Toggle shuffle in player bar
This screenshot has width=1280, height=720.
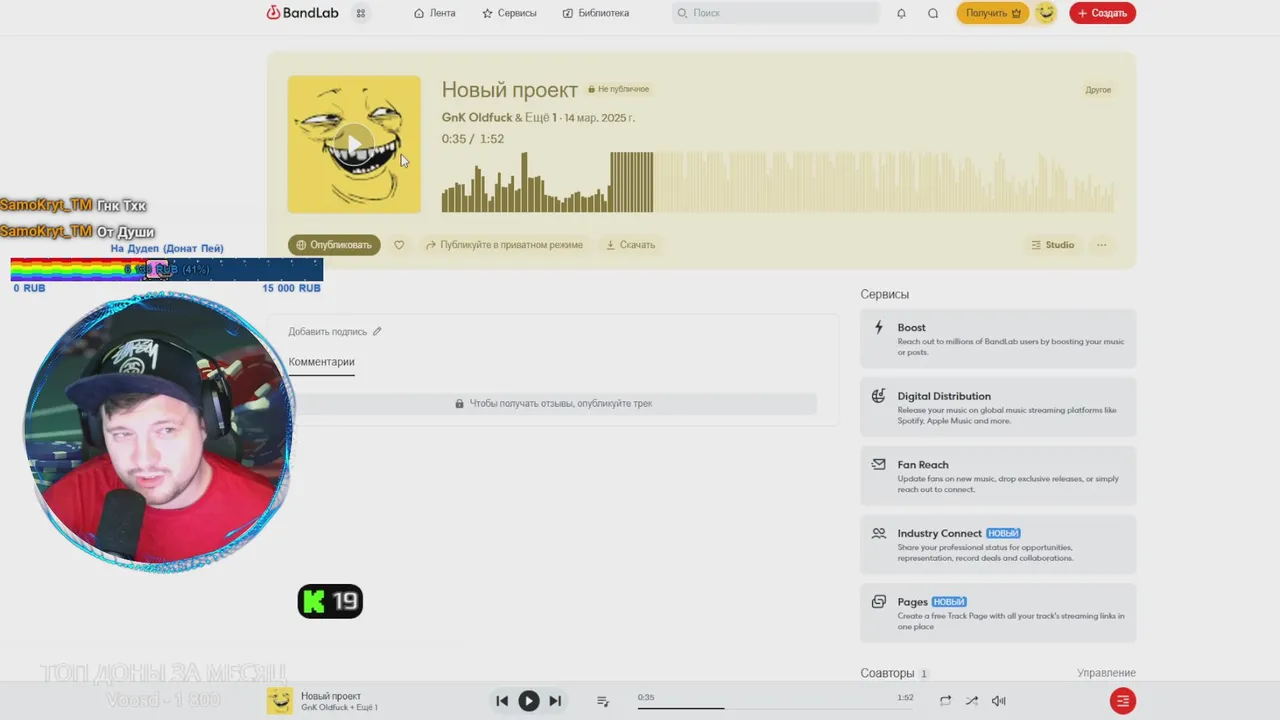click(x=971, y=701)
